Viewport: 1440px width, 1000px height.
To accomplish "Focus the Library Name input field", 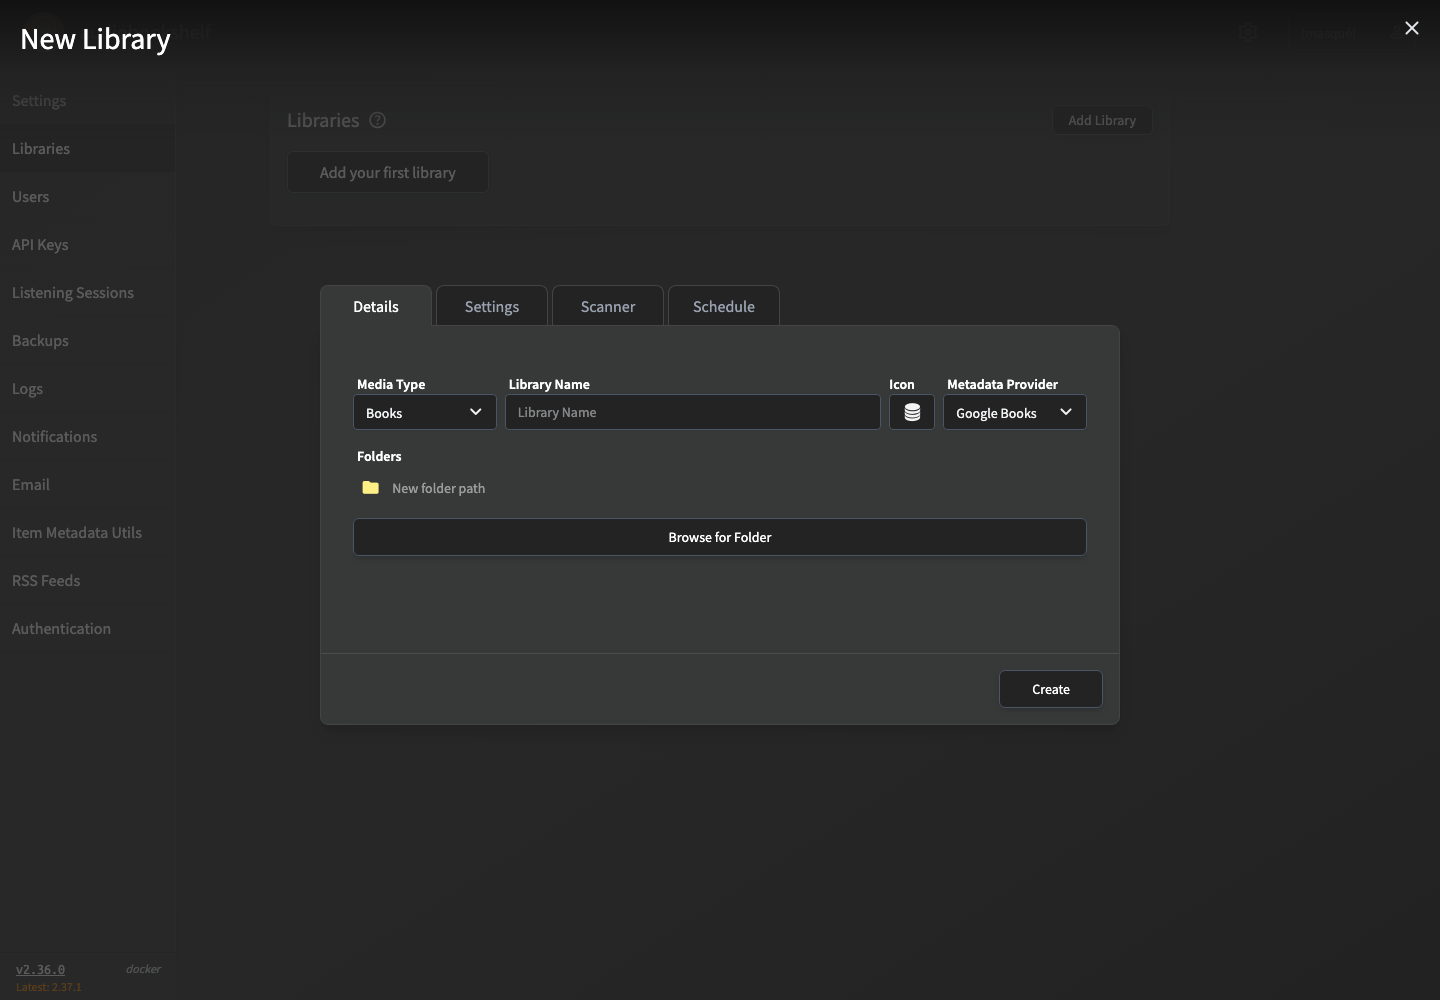I will pos(693,412).
